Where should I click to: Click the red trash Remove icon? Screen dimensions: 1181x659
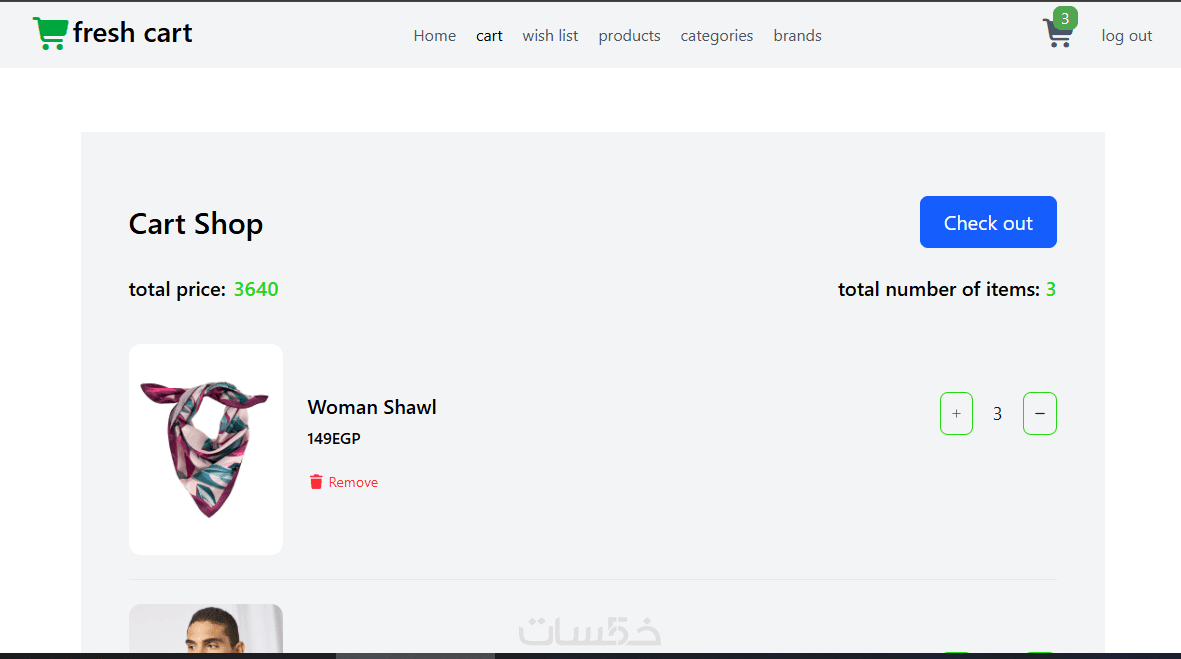click(x=316, y=482)
